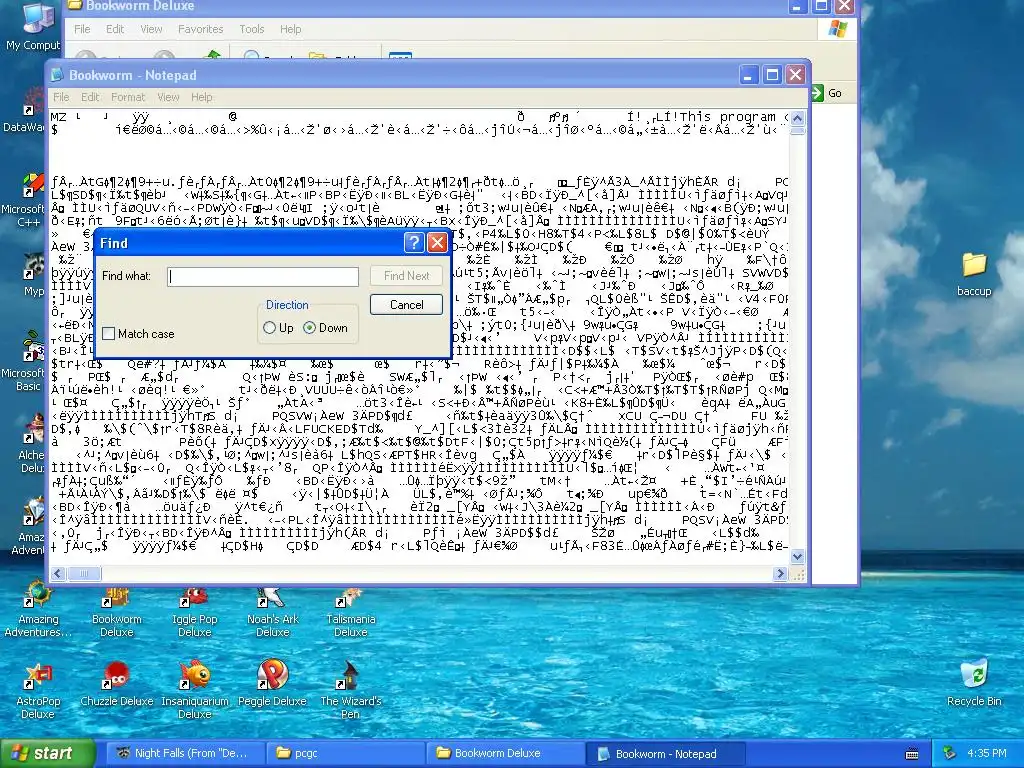Click the Find dialog help question mark
Viewport: 1024px width, 768px height.
(414, 243)
